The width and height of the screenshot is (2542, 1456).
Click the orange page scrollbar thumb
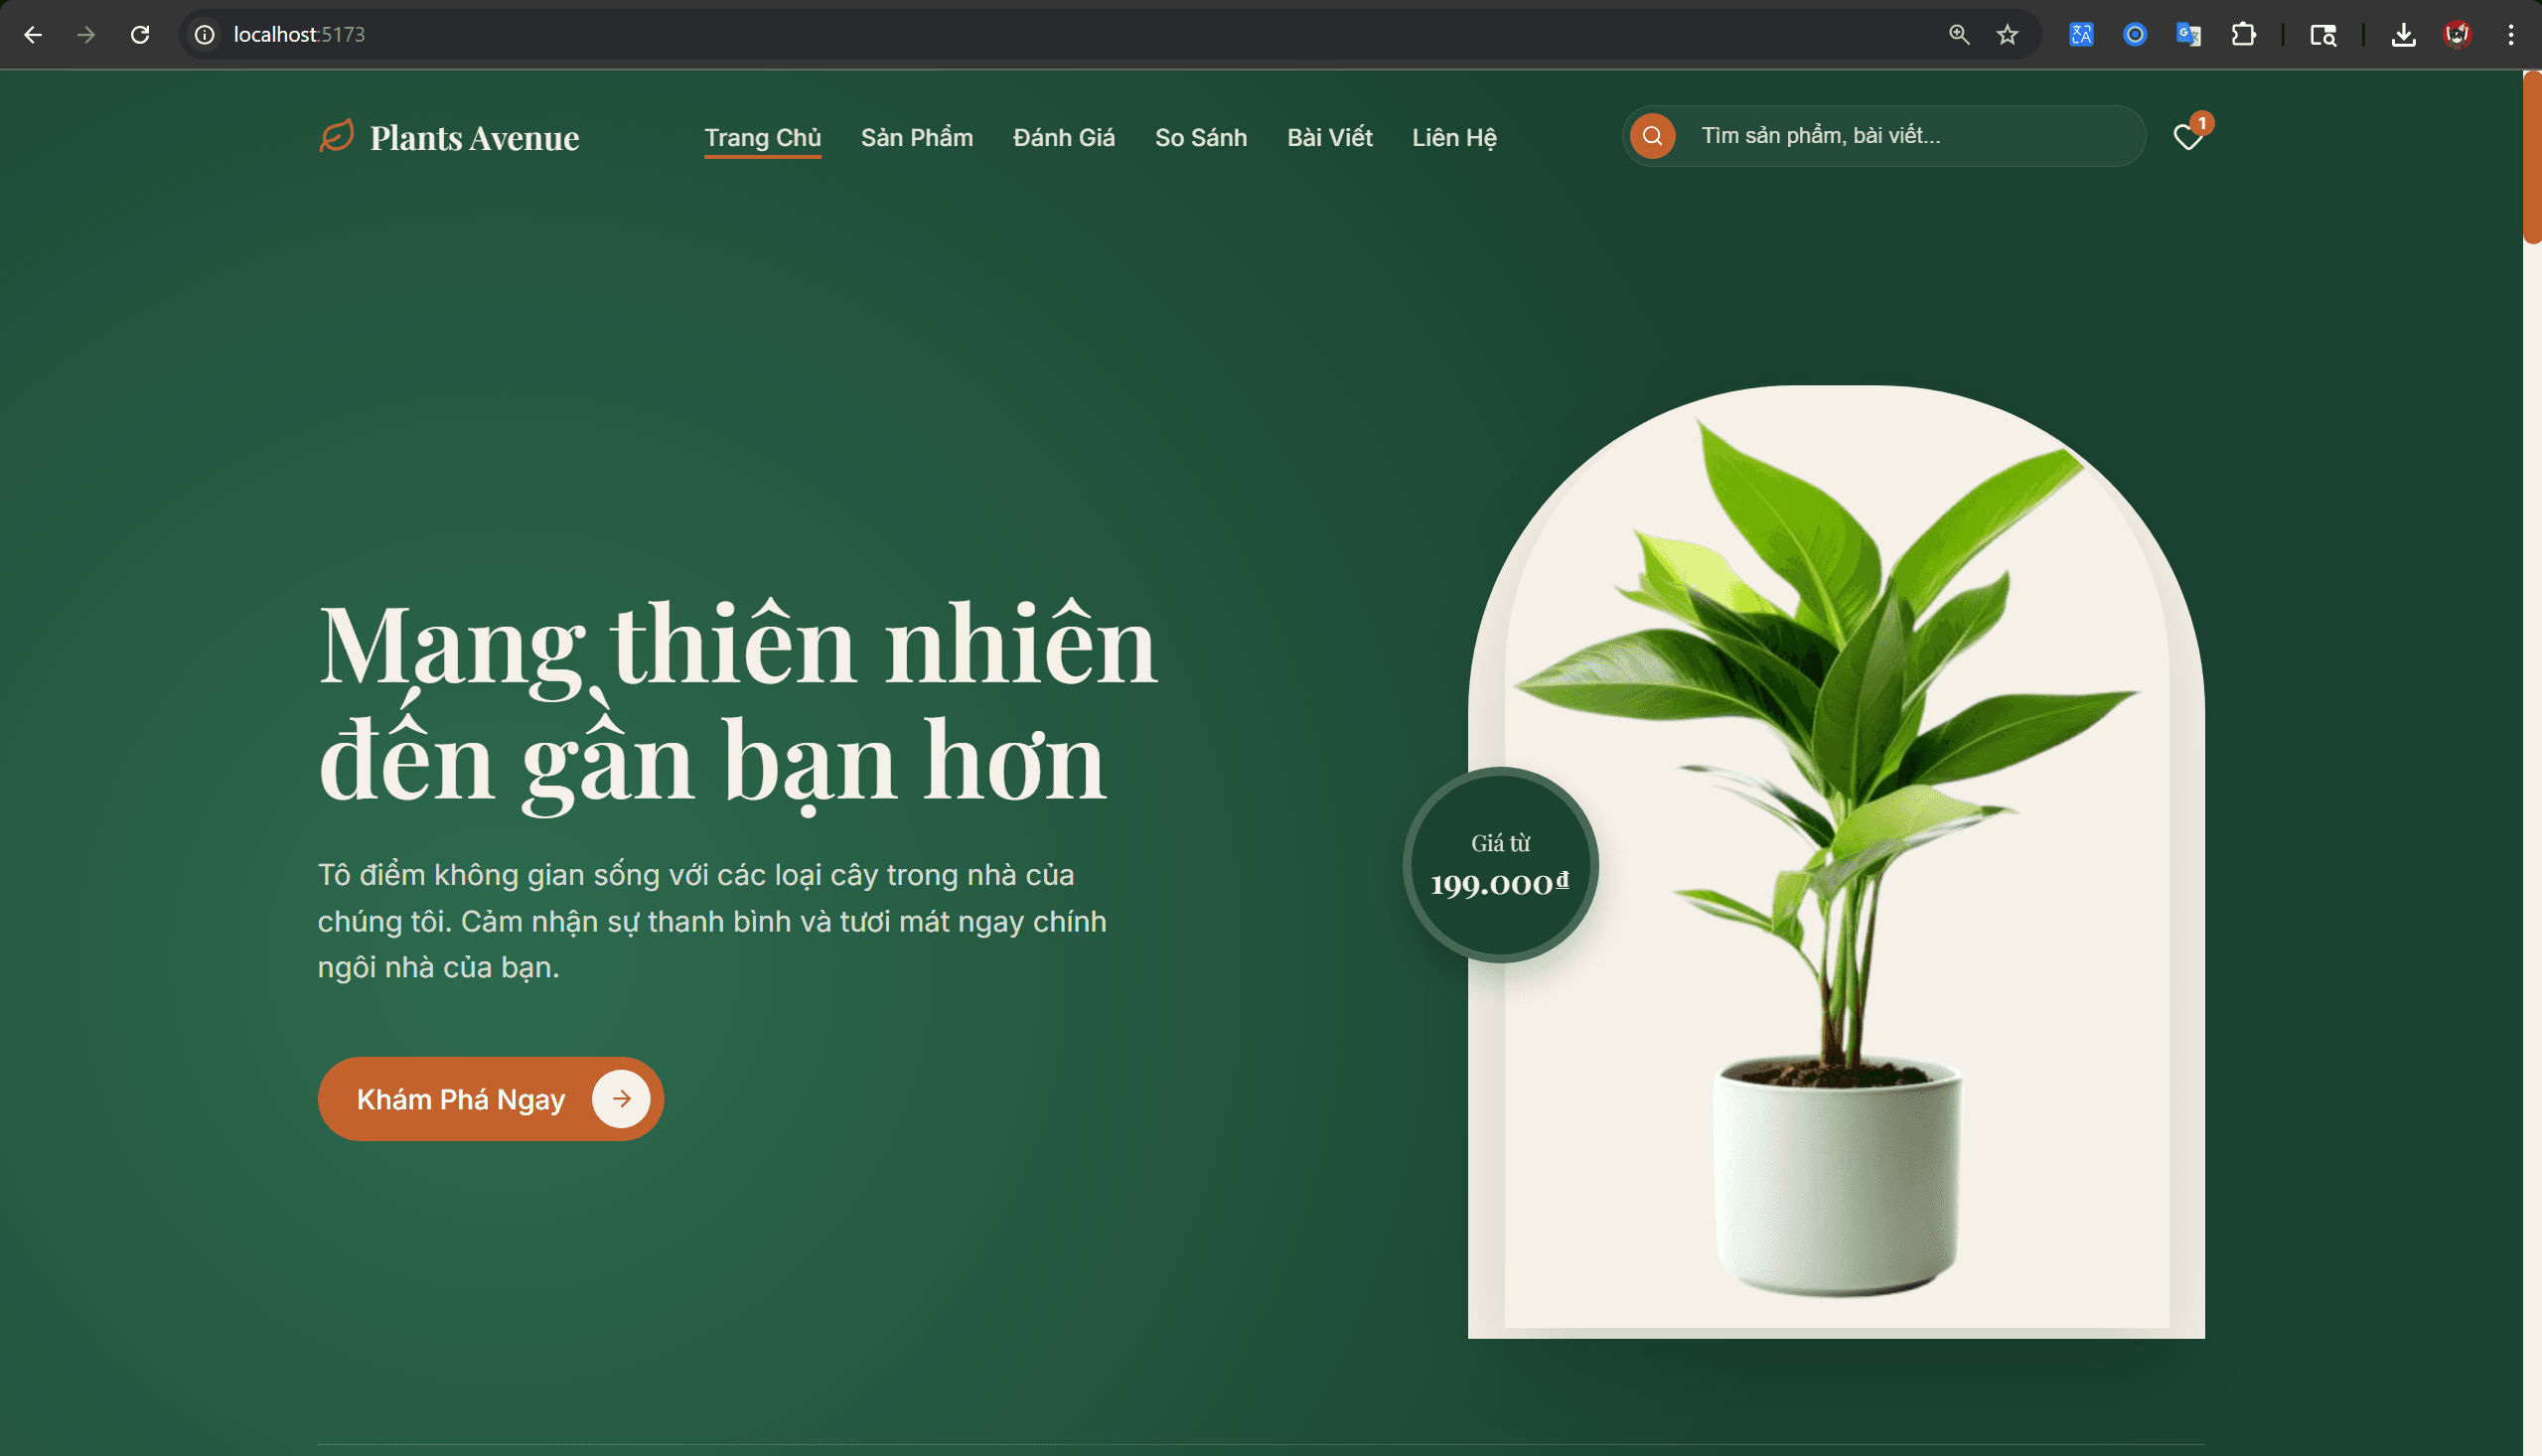tap(2532, 157)
